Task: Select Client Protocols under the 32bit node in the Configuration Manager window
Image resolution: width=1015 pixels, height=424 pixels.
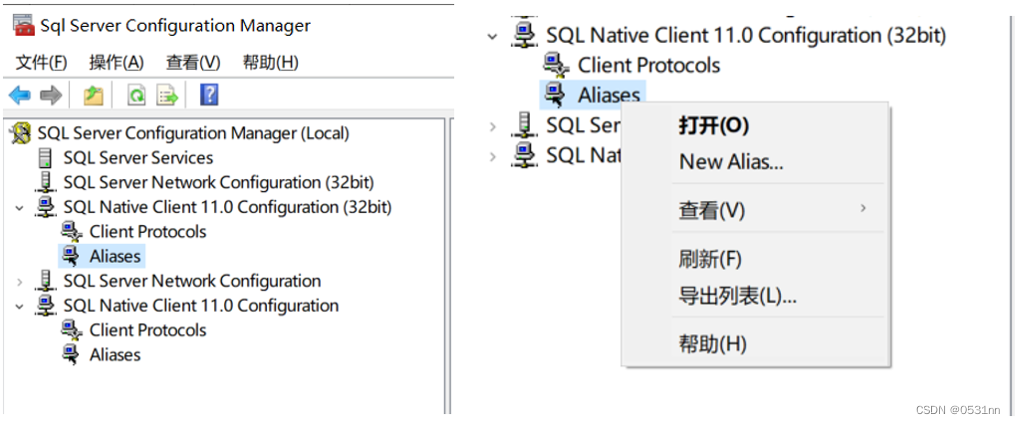Action: click(148, 232)
